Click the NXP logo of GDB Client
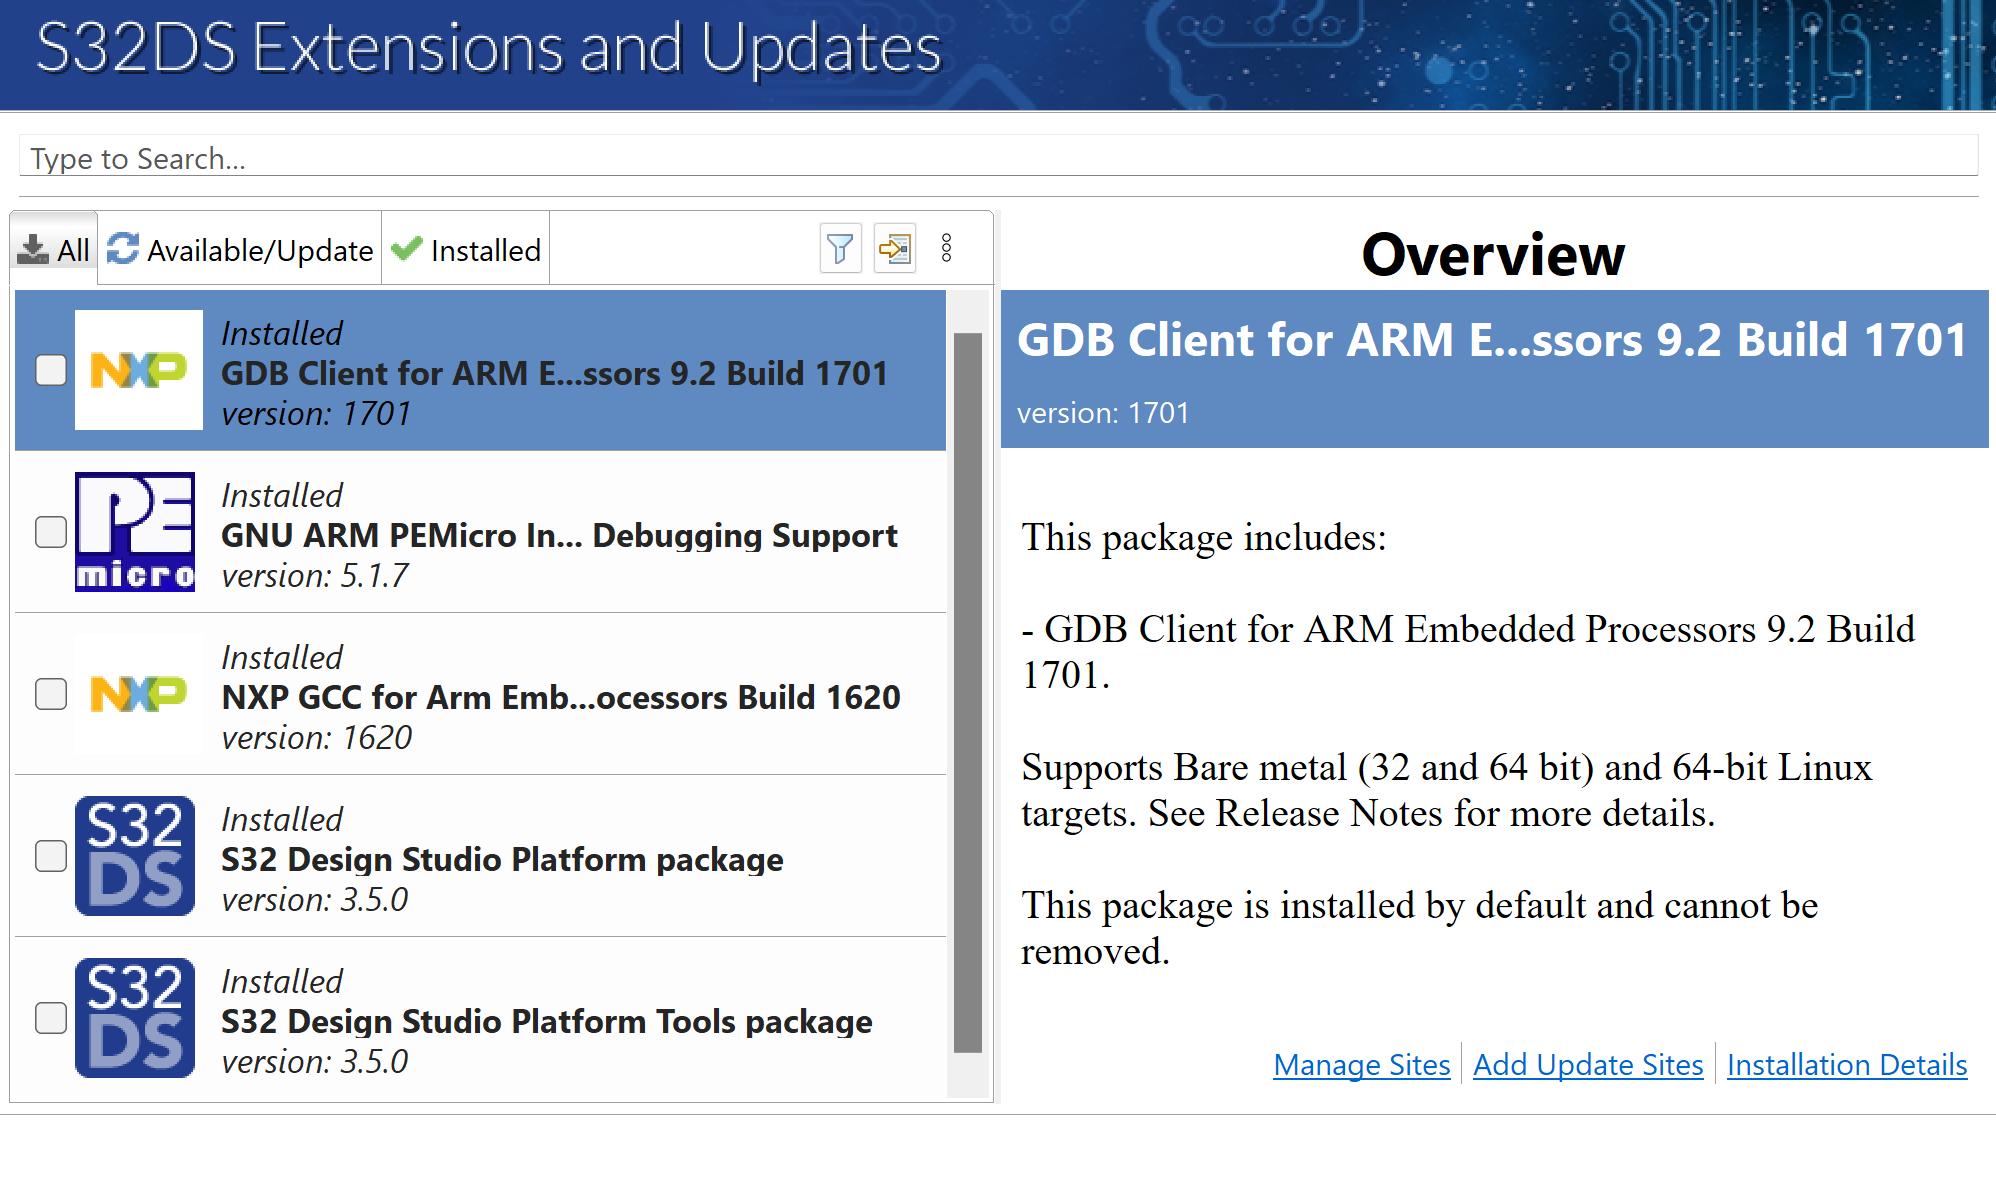1996x1202 pixels. pyautogui.click(x=138, y=370)
